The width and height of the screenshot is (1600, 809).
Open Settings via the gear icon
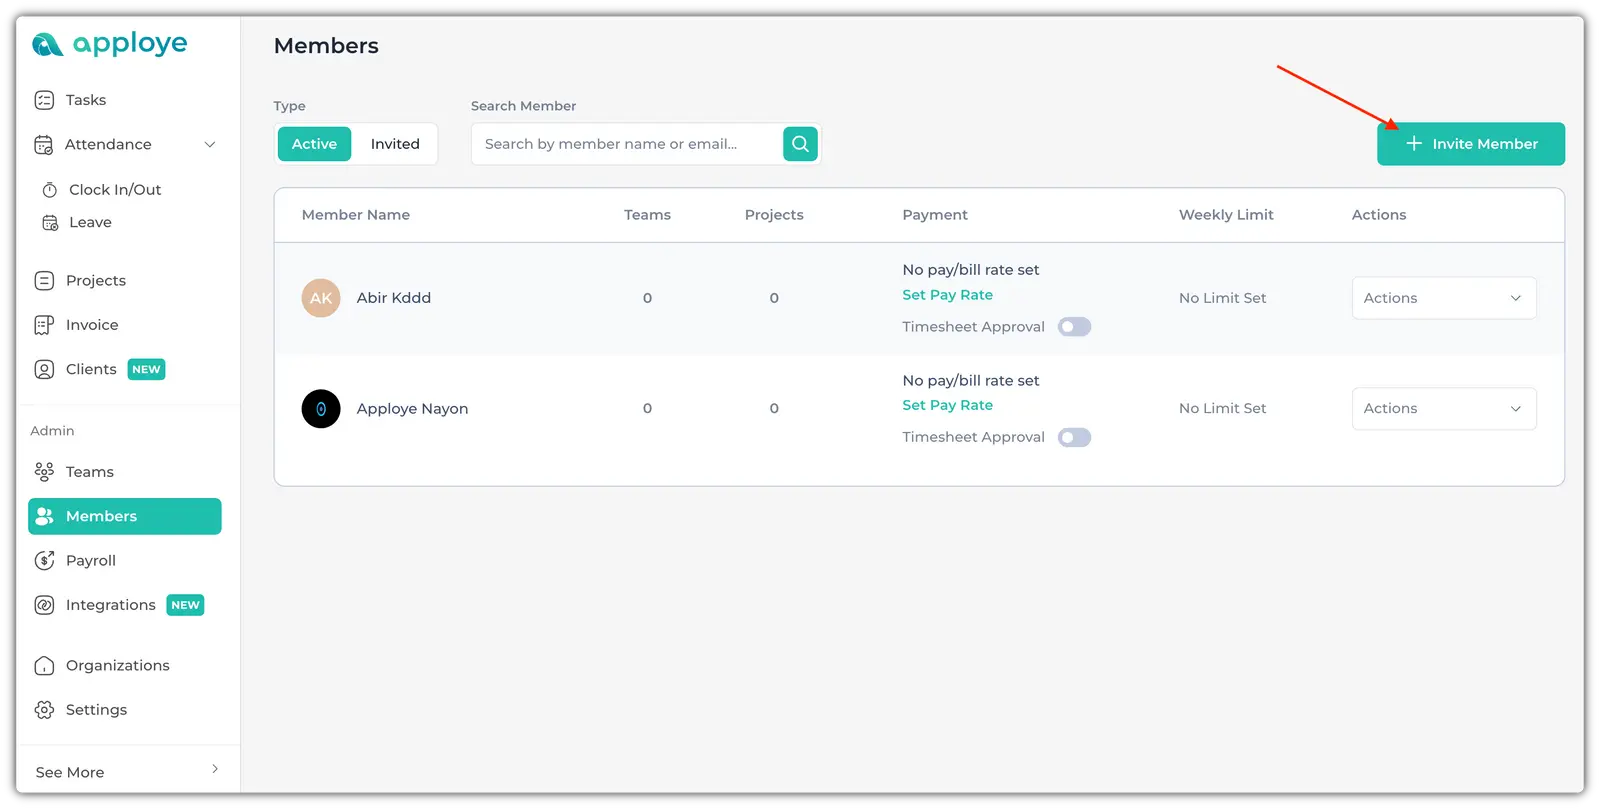pyautogui.click(x=44, y=710)
